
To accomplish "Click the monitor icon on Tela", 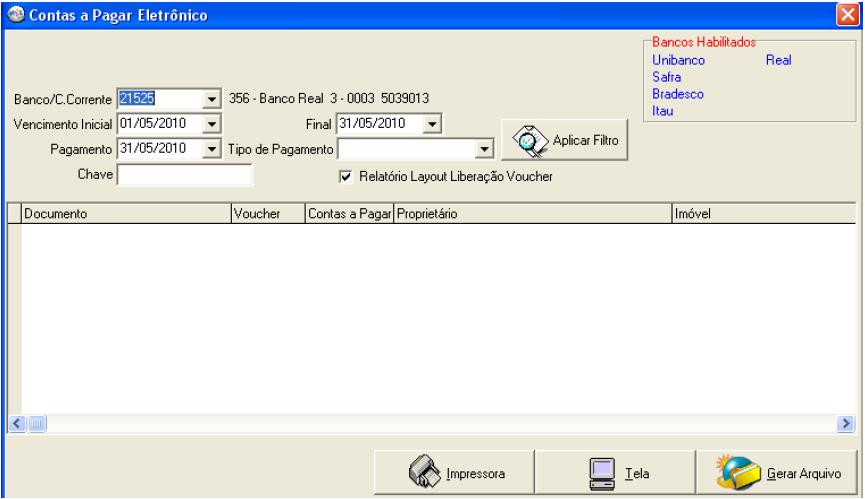I will point(601,470).
